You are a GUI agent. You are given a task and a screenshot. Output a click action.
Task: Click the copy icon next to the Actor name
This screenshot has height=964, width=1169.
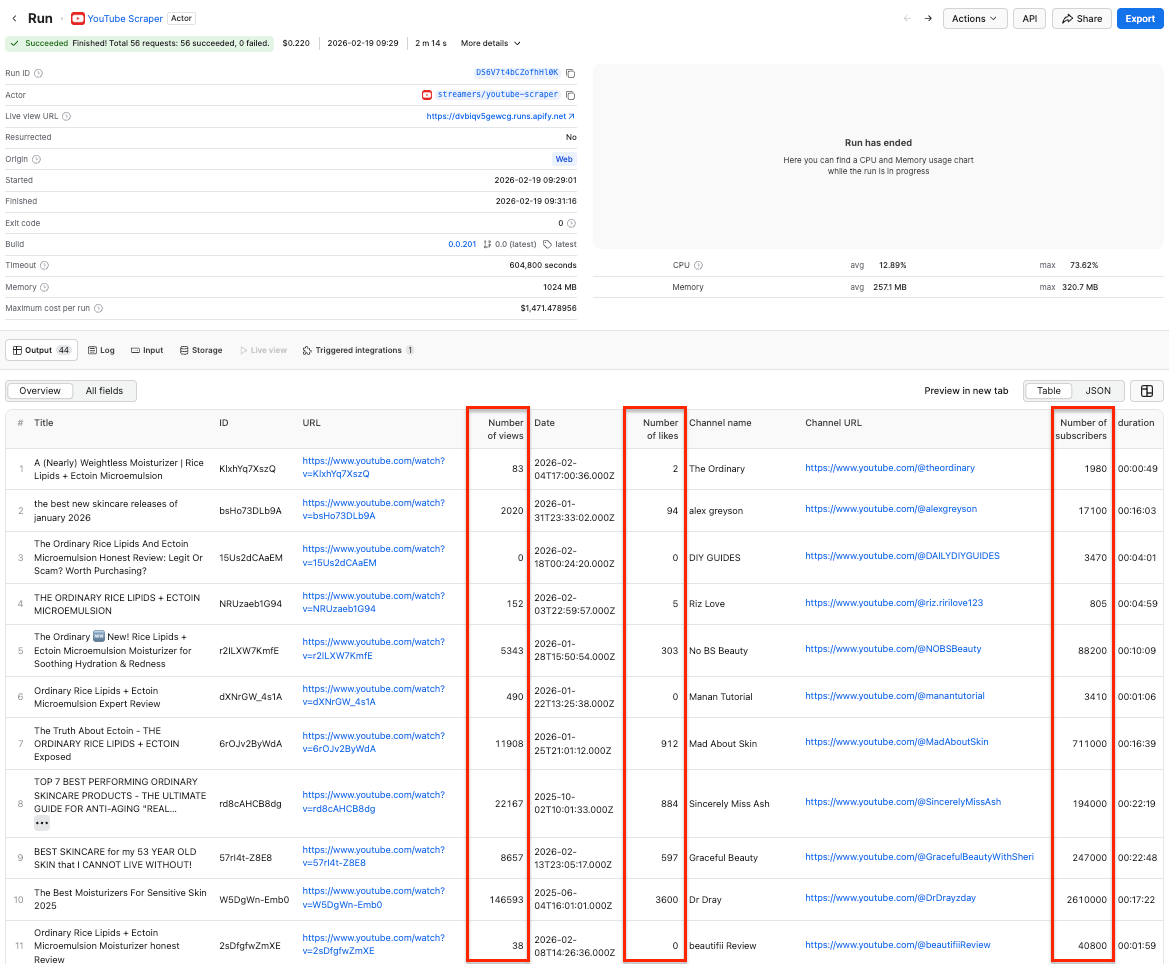click(571, 95)
